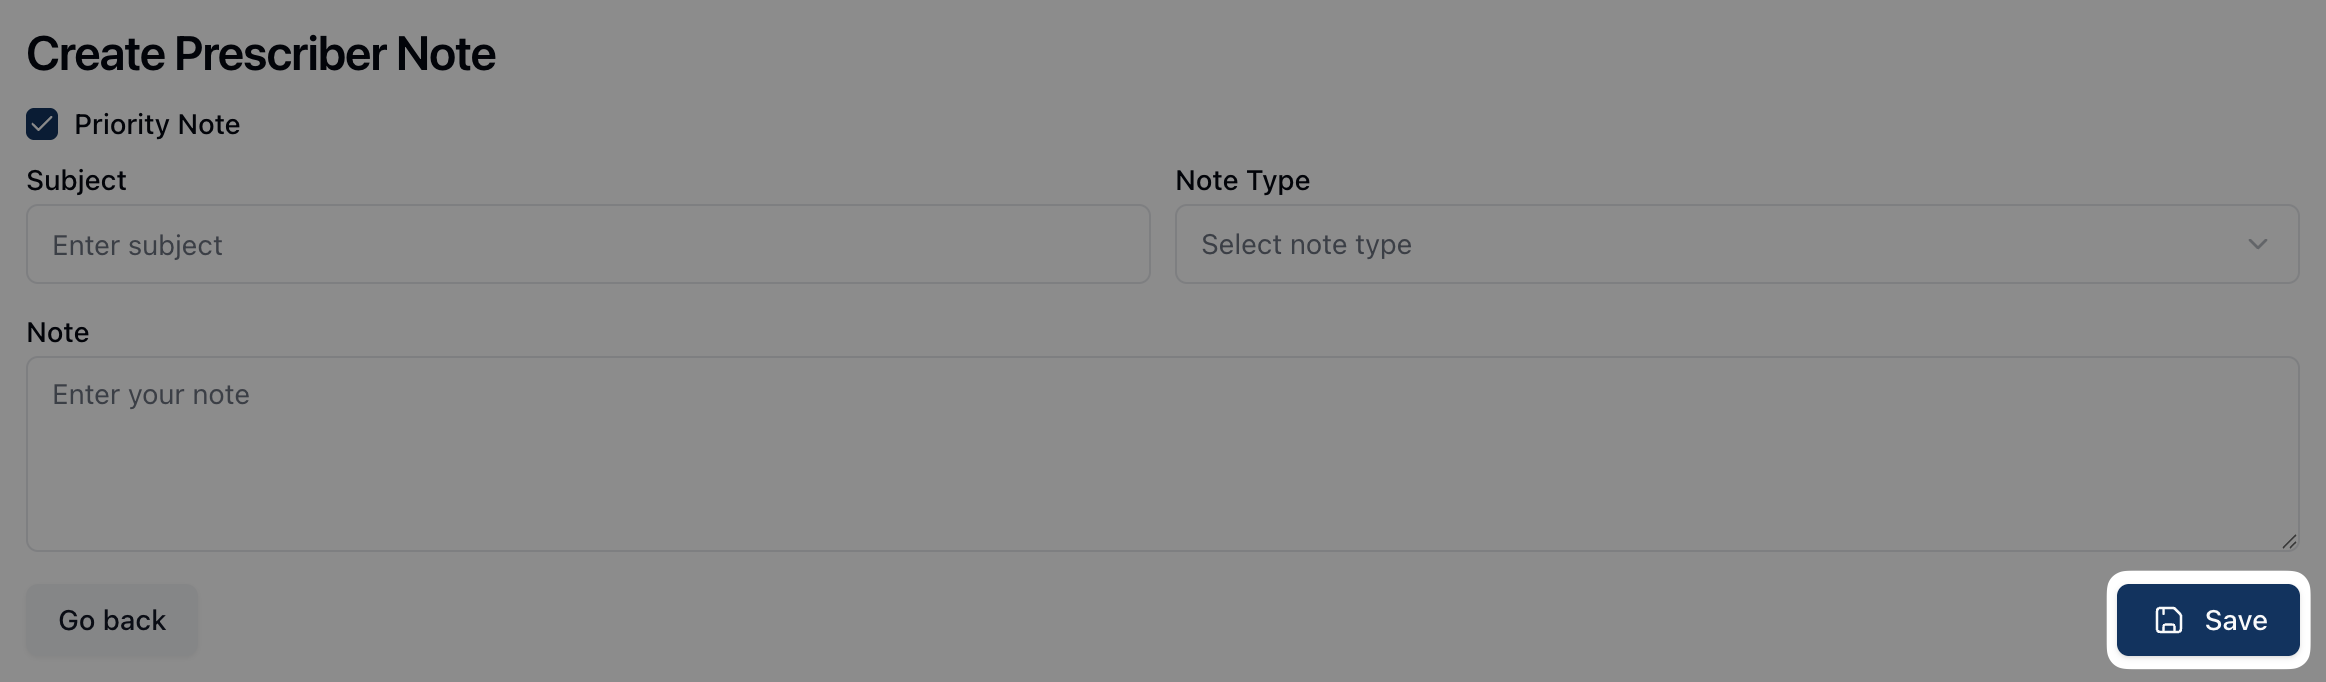Open the Note Type dropdown
This screenshot has width=2326, height=682.
coord(1736,245)
